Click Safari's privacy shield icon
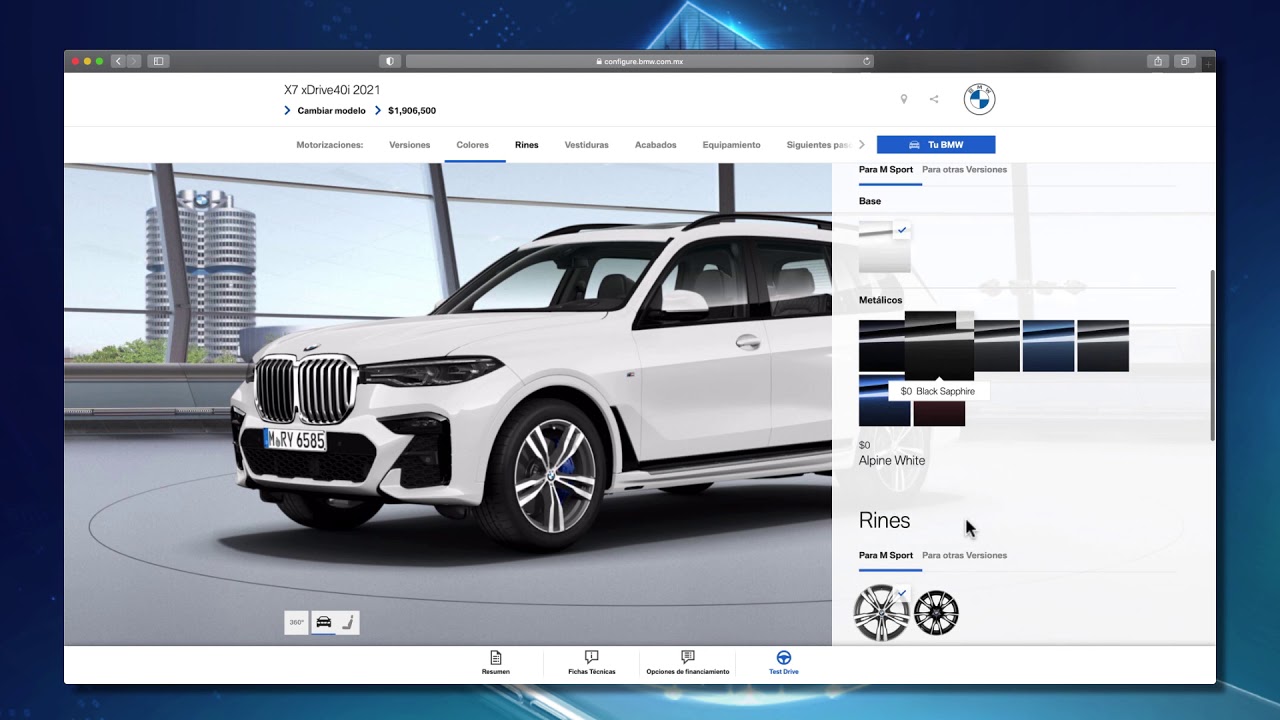Viewport: 1280px width, 720px height. click(389, 61)
